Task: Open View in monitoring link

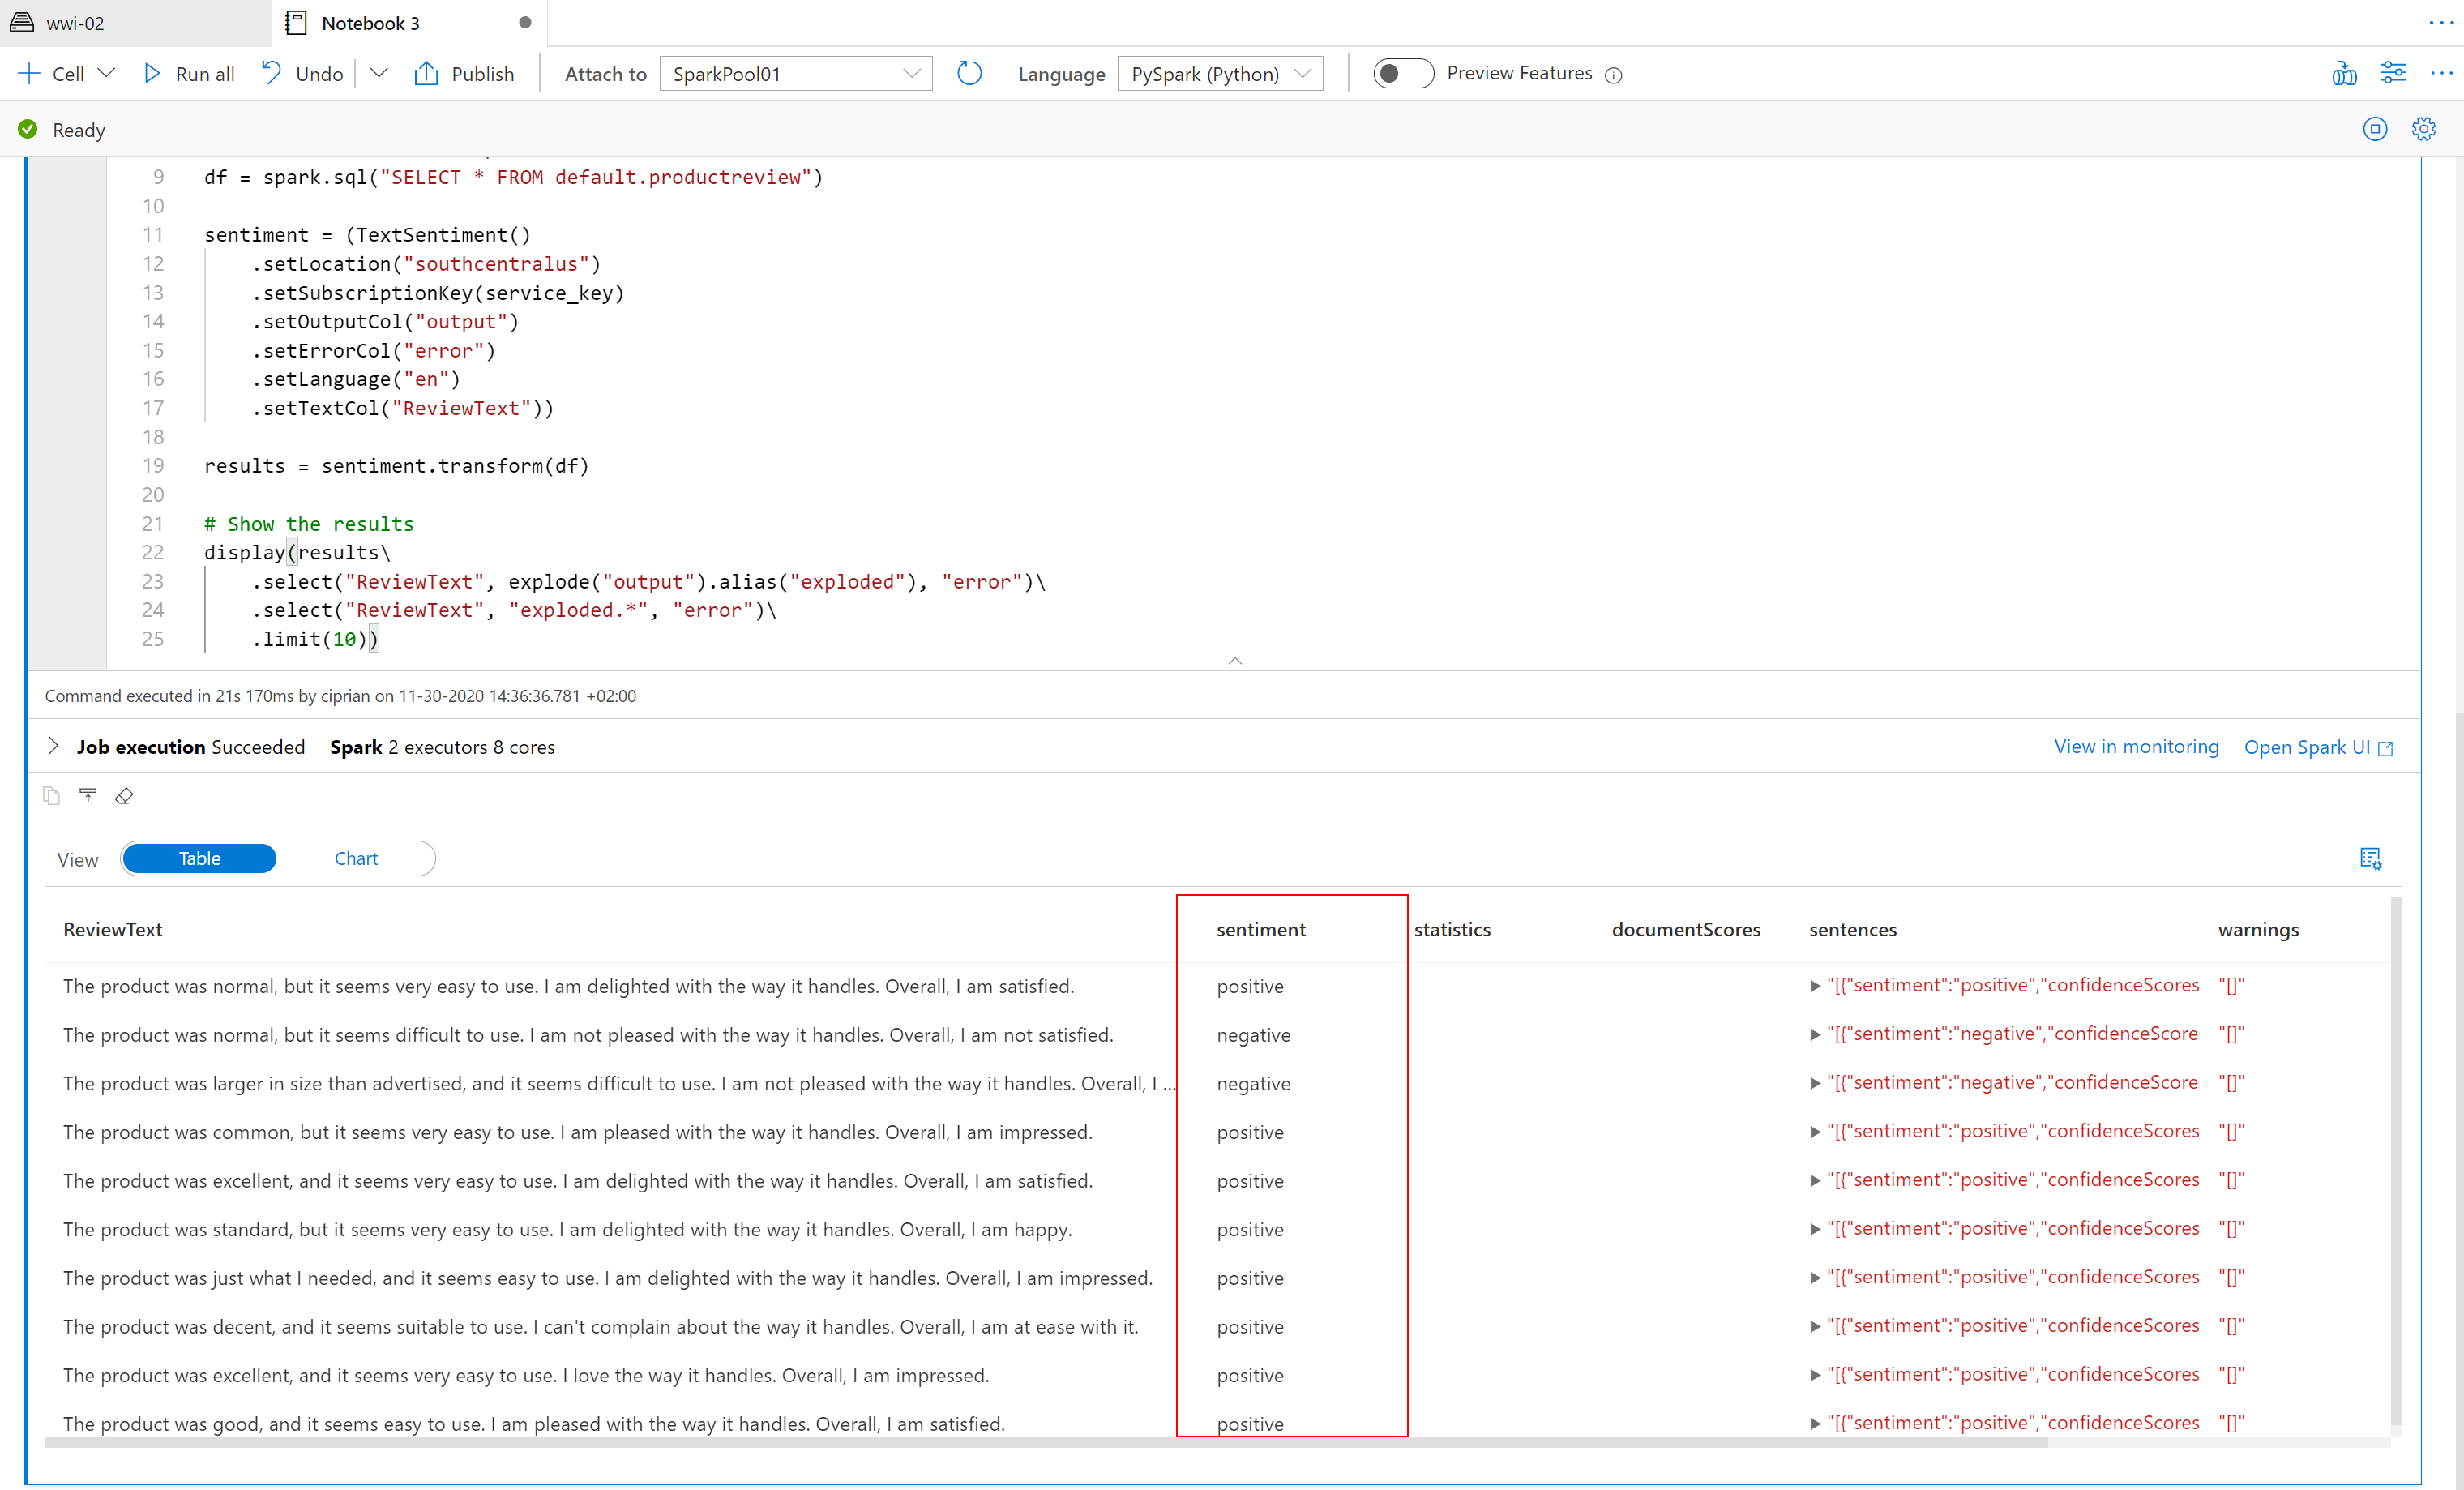Action: [2136, 746]
